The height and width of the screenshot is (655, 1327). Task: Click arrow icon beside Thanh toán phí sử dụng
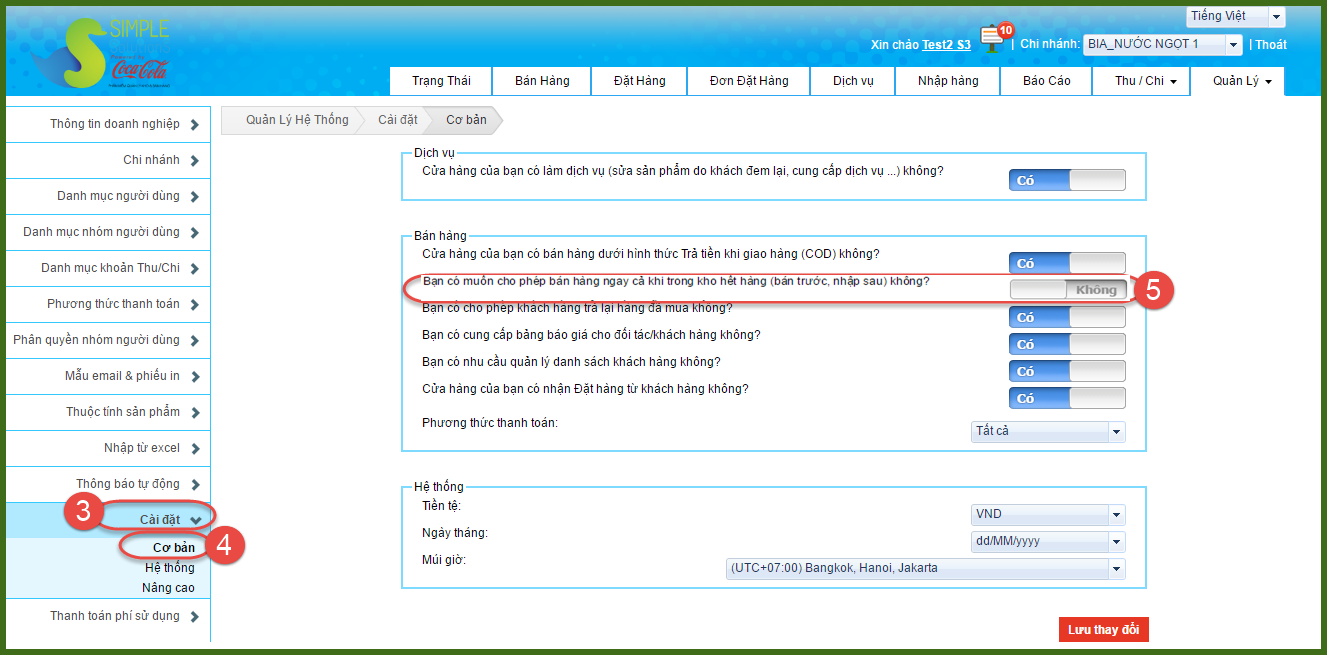pyautogui.click(x=194, y=617)
